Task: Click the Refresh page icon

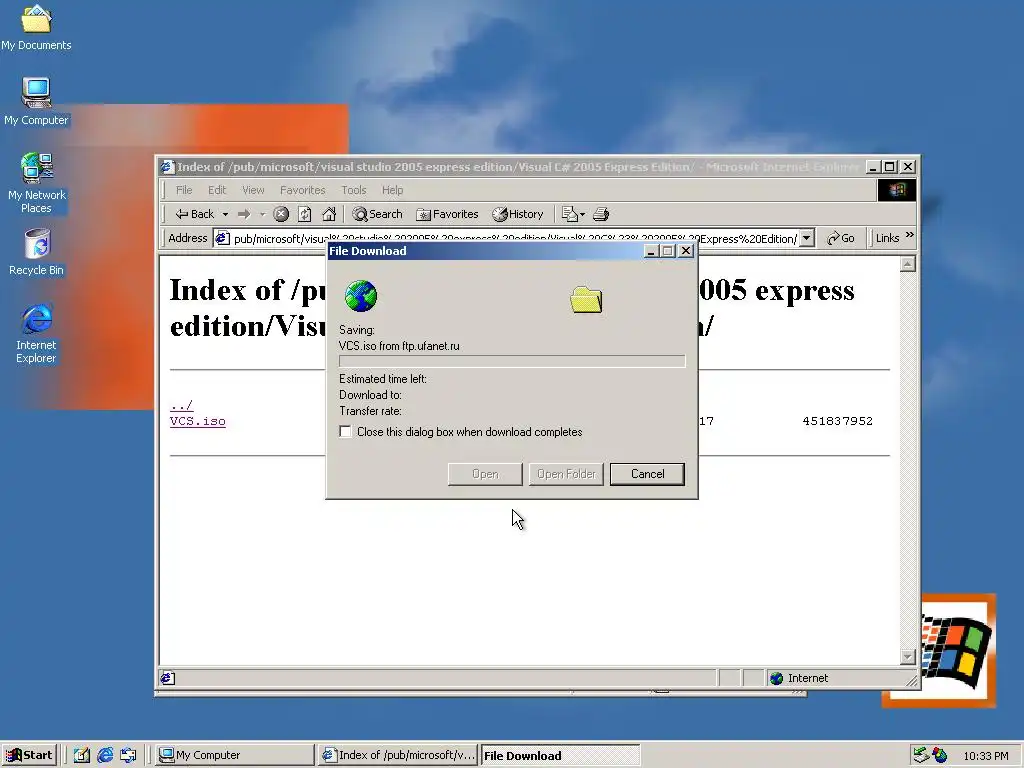Action: pyautogui.click(x=305, y=214)
